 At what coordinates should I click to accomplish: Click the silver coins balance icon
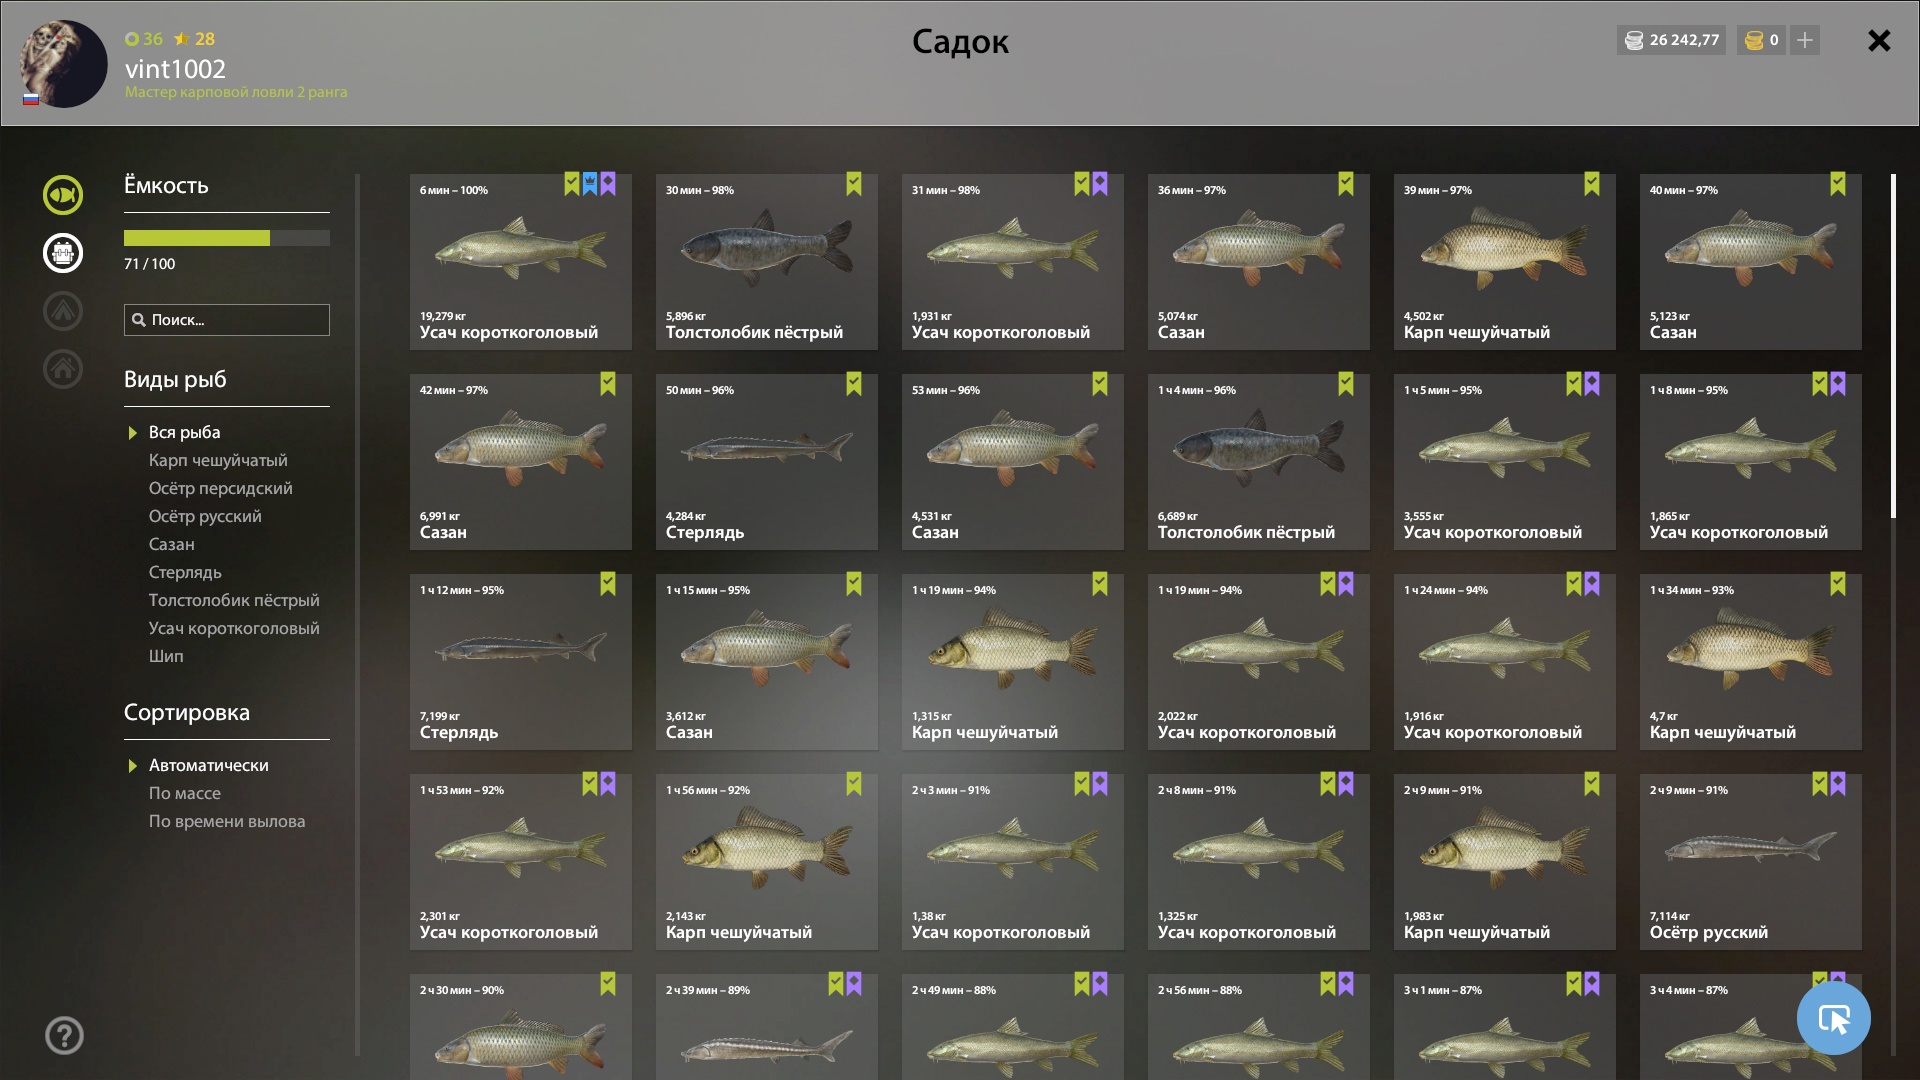coord(1634,40)
